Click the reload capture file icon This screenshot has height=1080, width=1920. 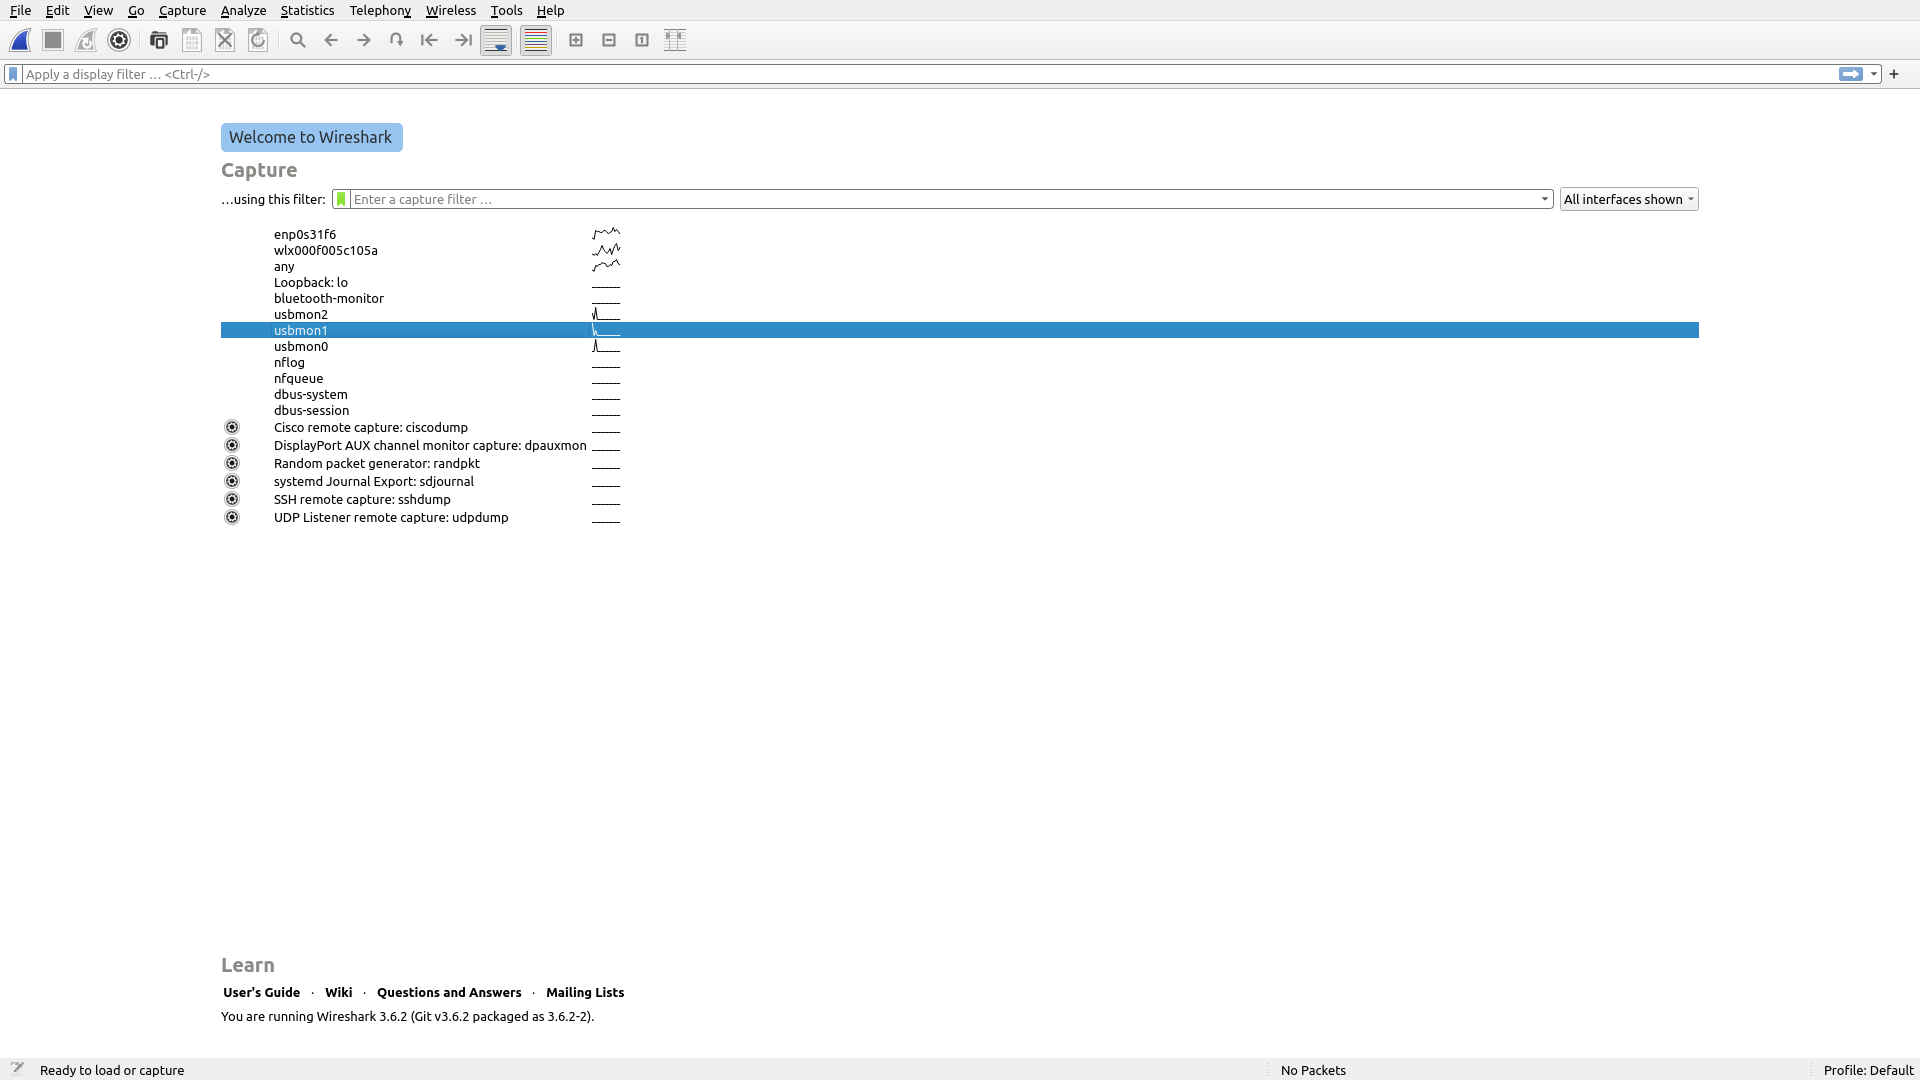(x=258, y=40)
